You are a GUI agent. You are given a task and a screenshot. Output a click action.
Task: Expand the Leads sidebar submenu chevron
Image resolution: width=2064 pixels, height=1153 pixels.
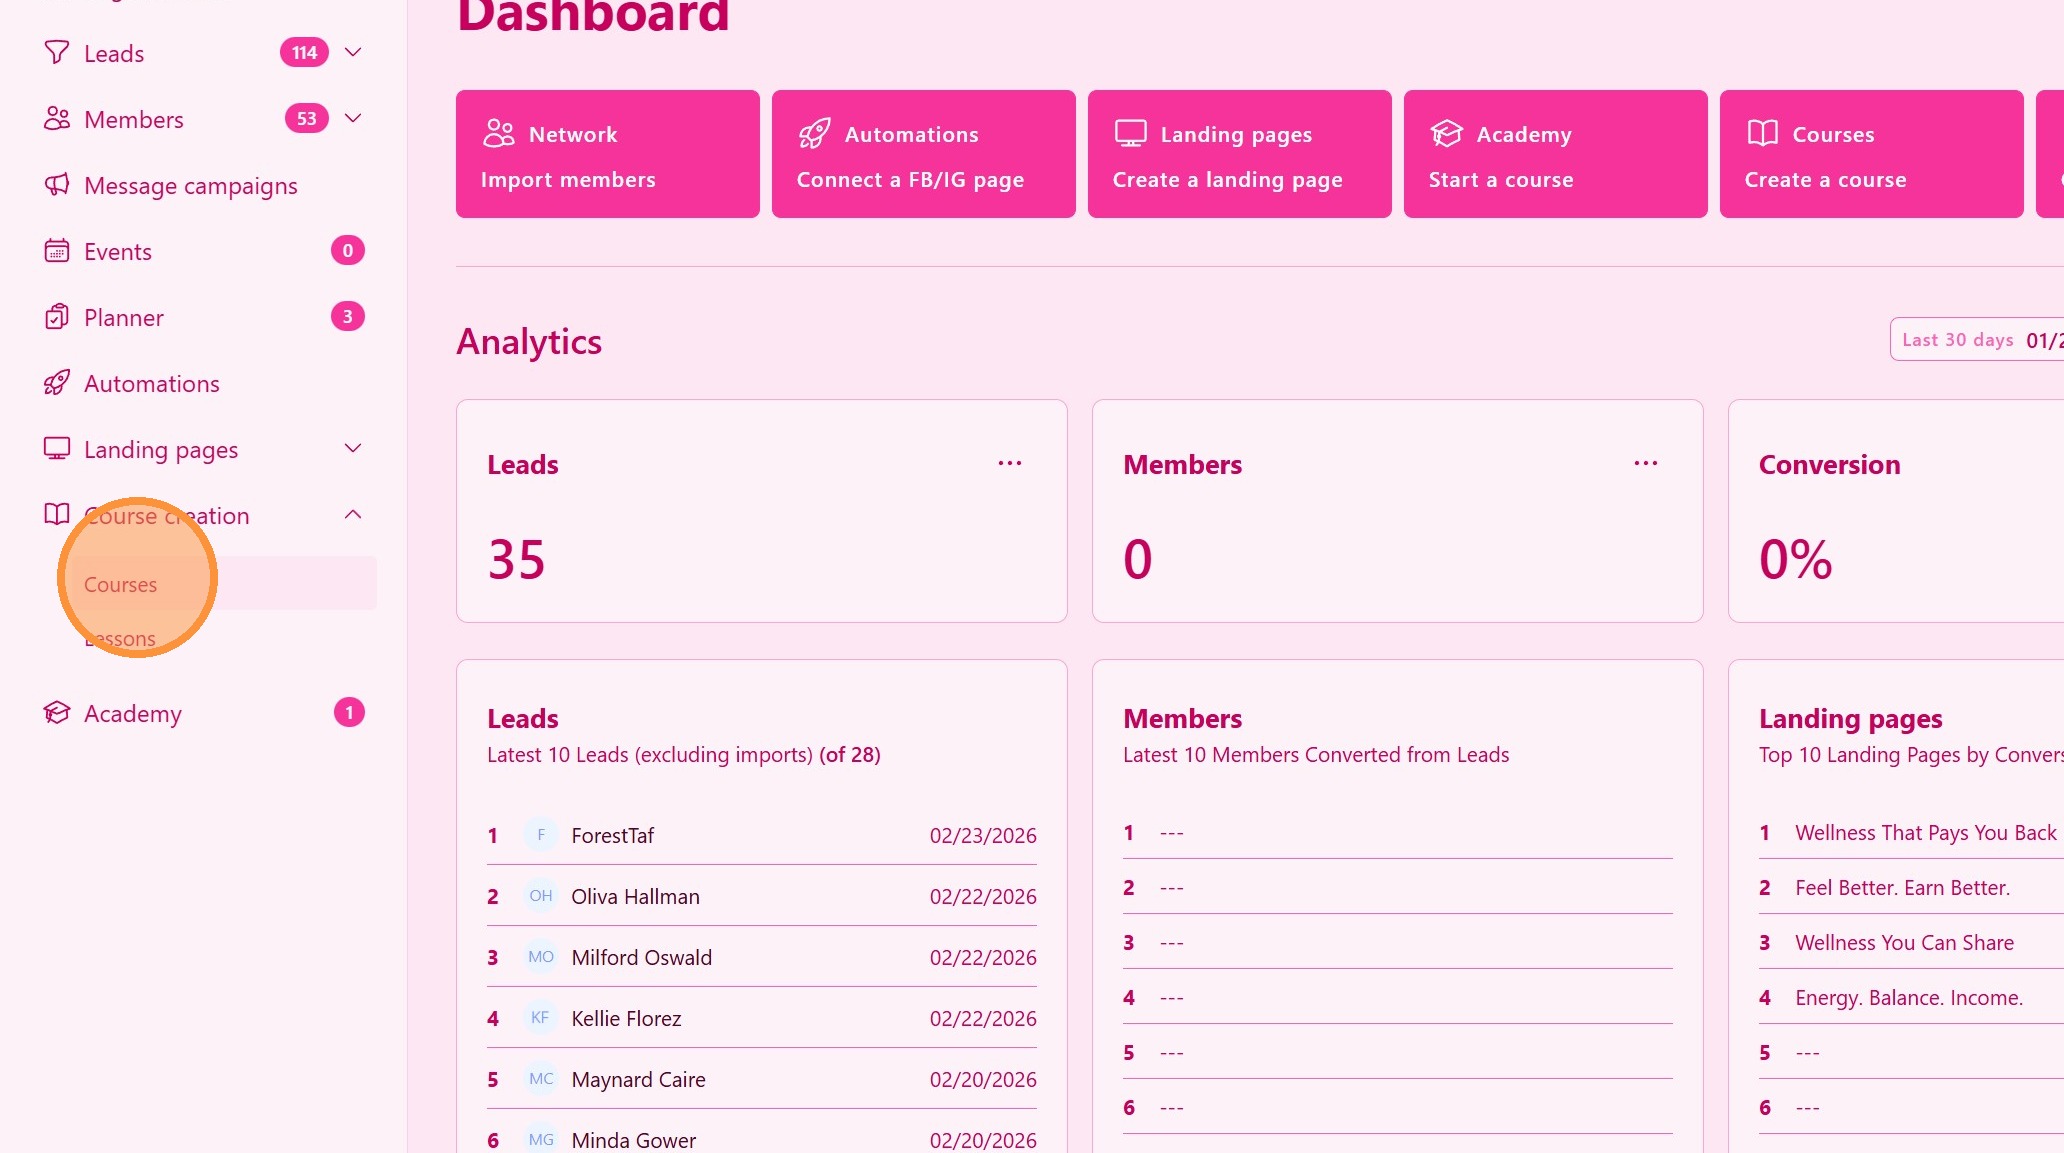(353, 52)
